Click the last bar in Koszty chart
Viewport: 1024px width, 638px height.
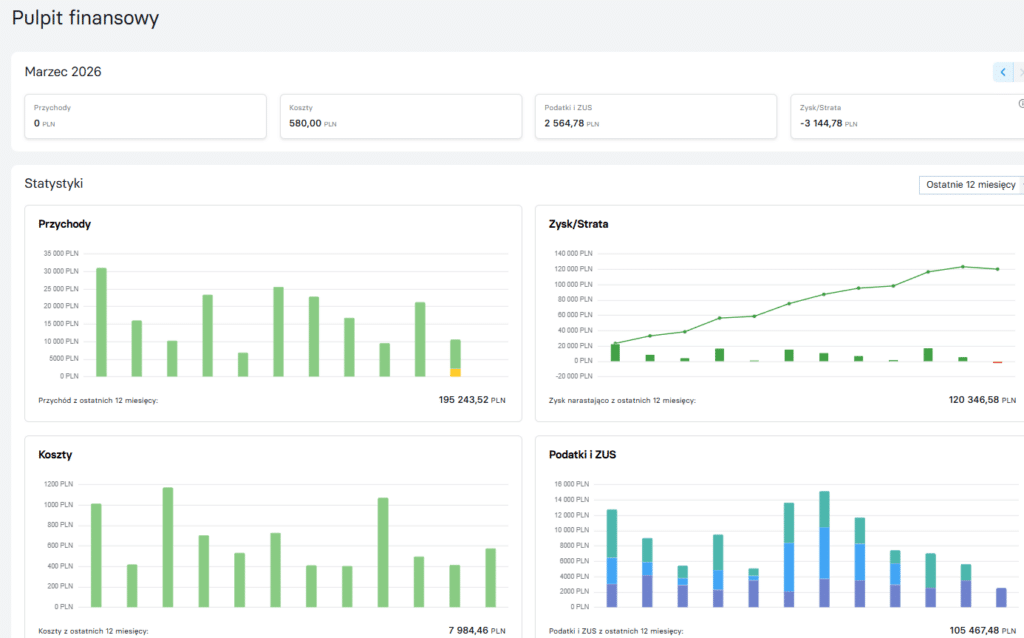(490, 578)
